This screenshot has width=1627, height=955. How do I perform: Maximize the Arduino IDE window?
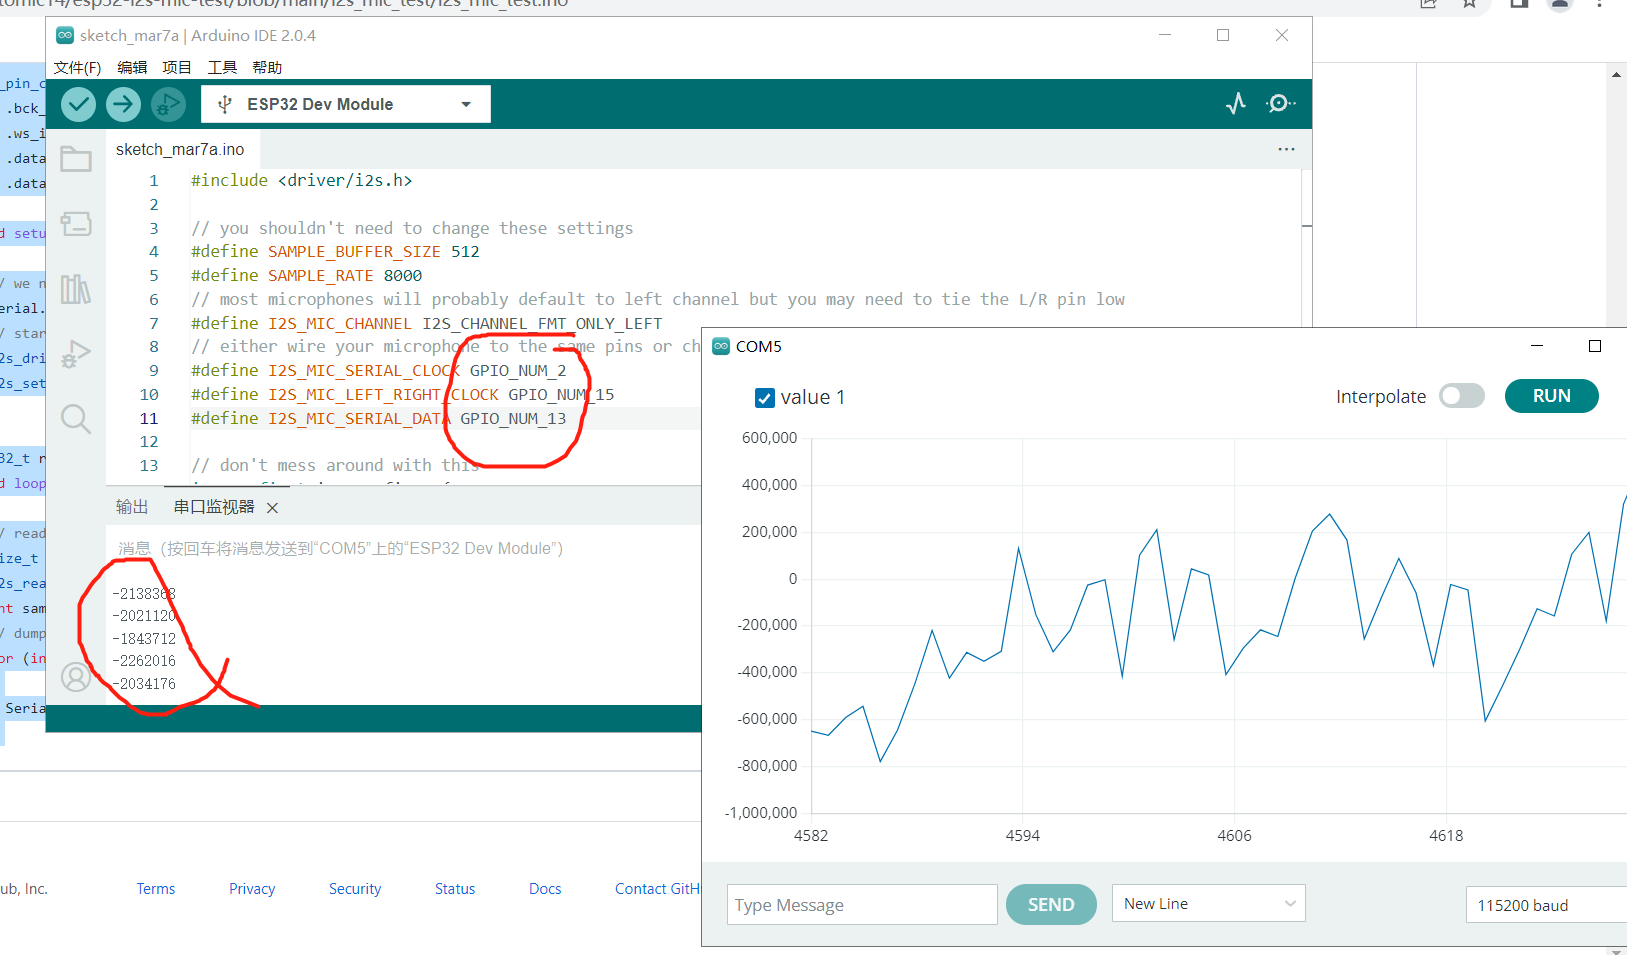tap(1223, 35)
